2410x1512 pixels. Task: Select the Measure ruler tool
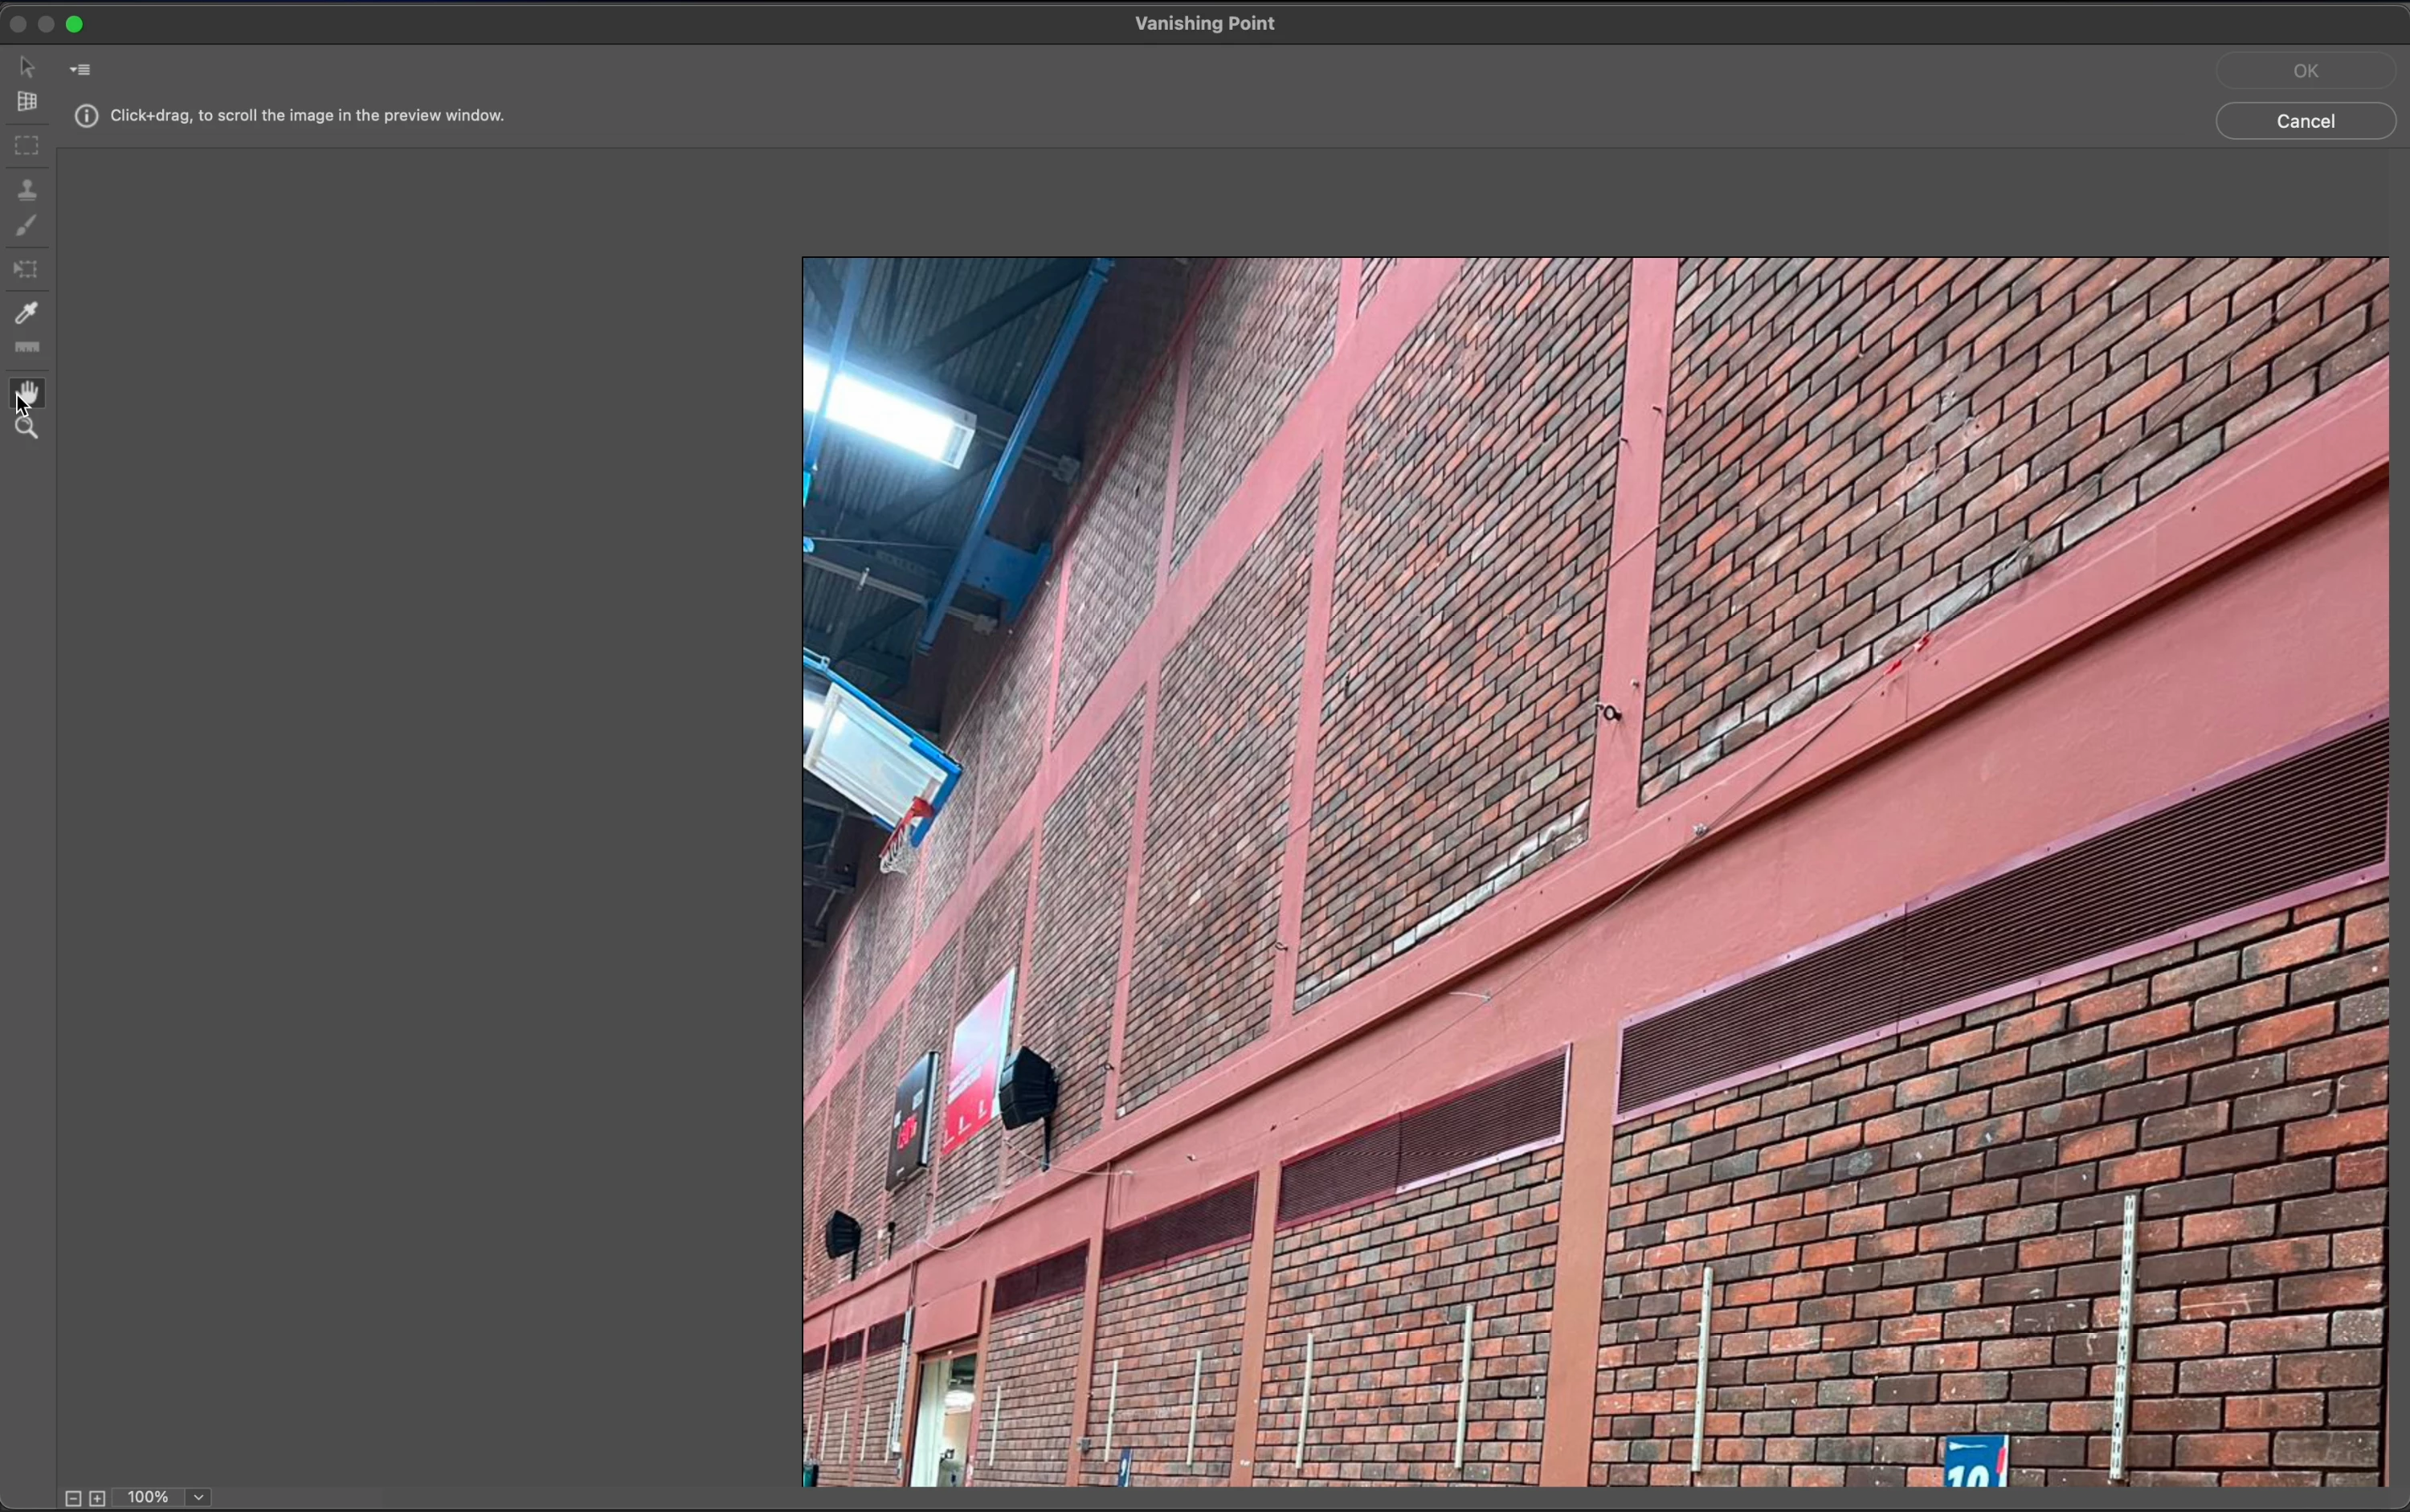coord(27,348)
